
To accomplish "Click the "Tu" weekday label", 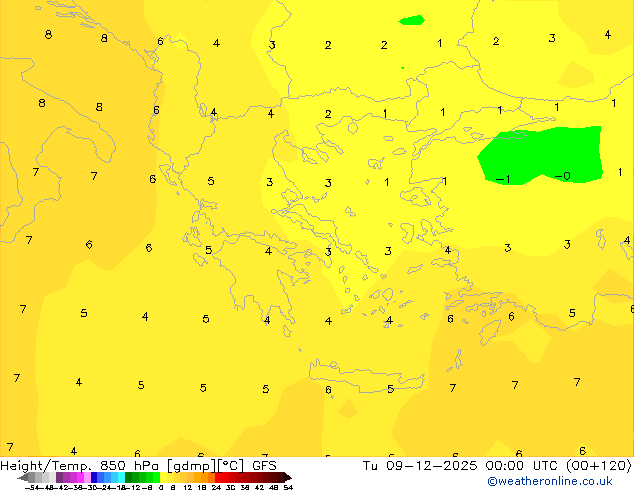I will click(x=370, y=466).
